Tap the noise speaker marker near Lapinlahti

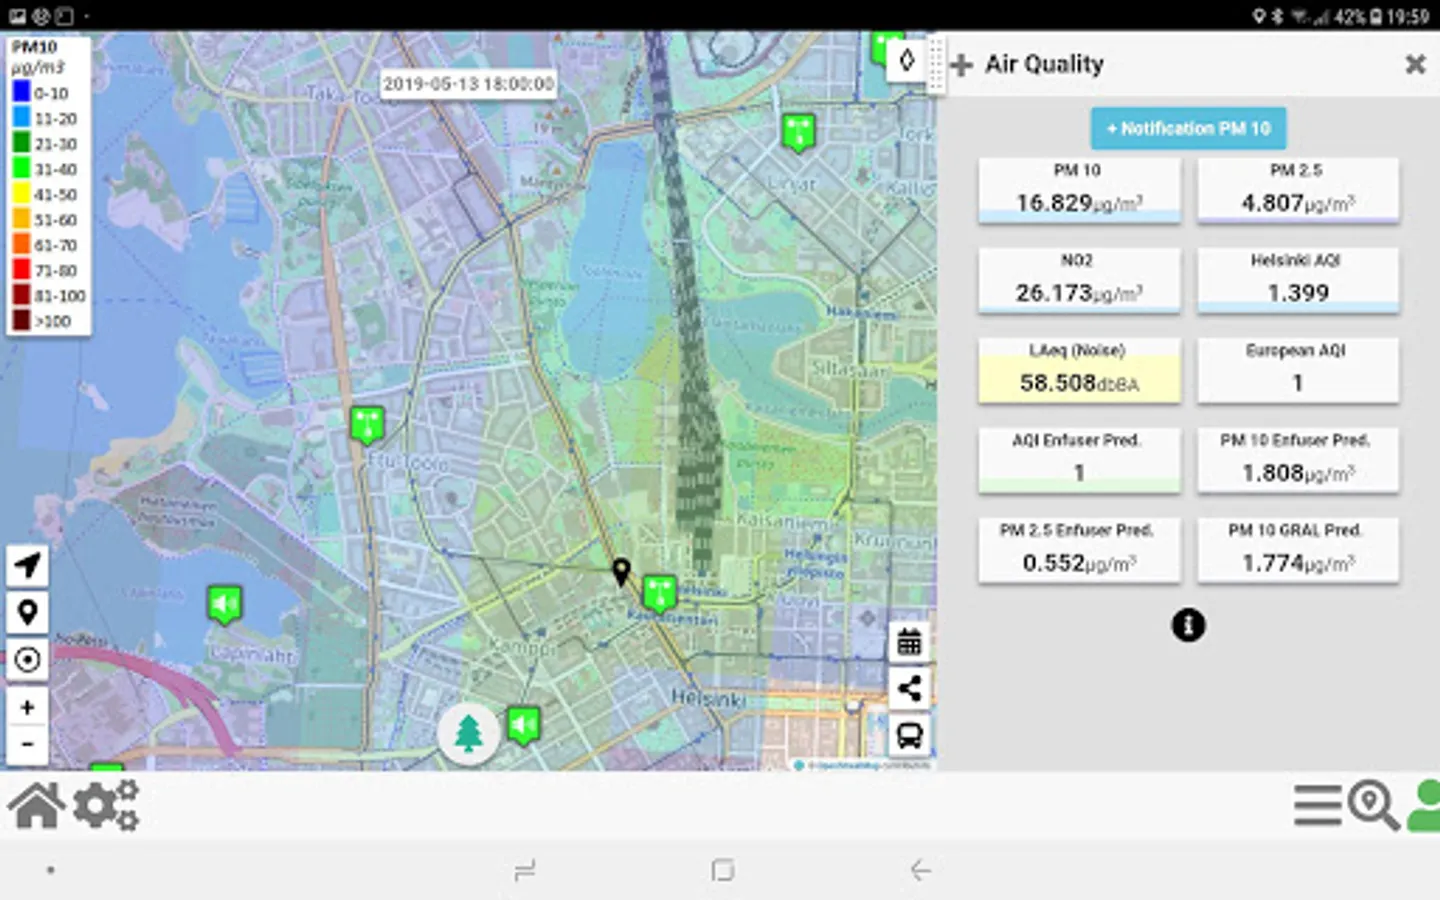225,605
